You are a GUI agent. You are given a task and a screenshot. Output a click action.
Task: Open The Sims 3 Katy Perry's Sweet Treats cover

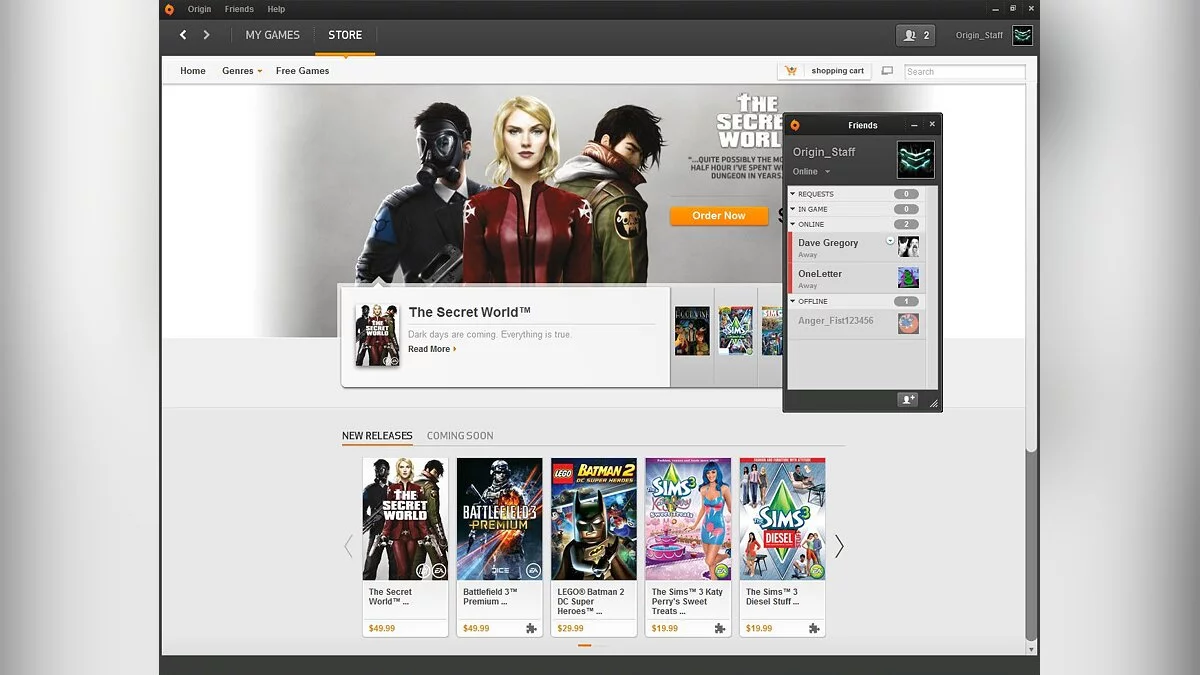[x=688, y=519]
